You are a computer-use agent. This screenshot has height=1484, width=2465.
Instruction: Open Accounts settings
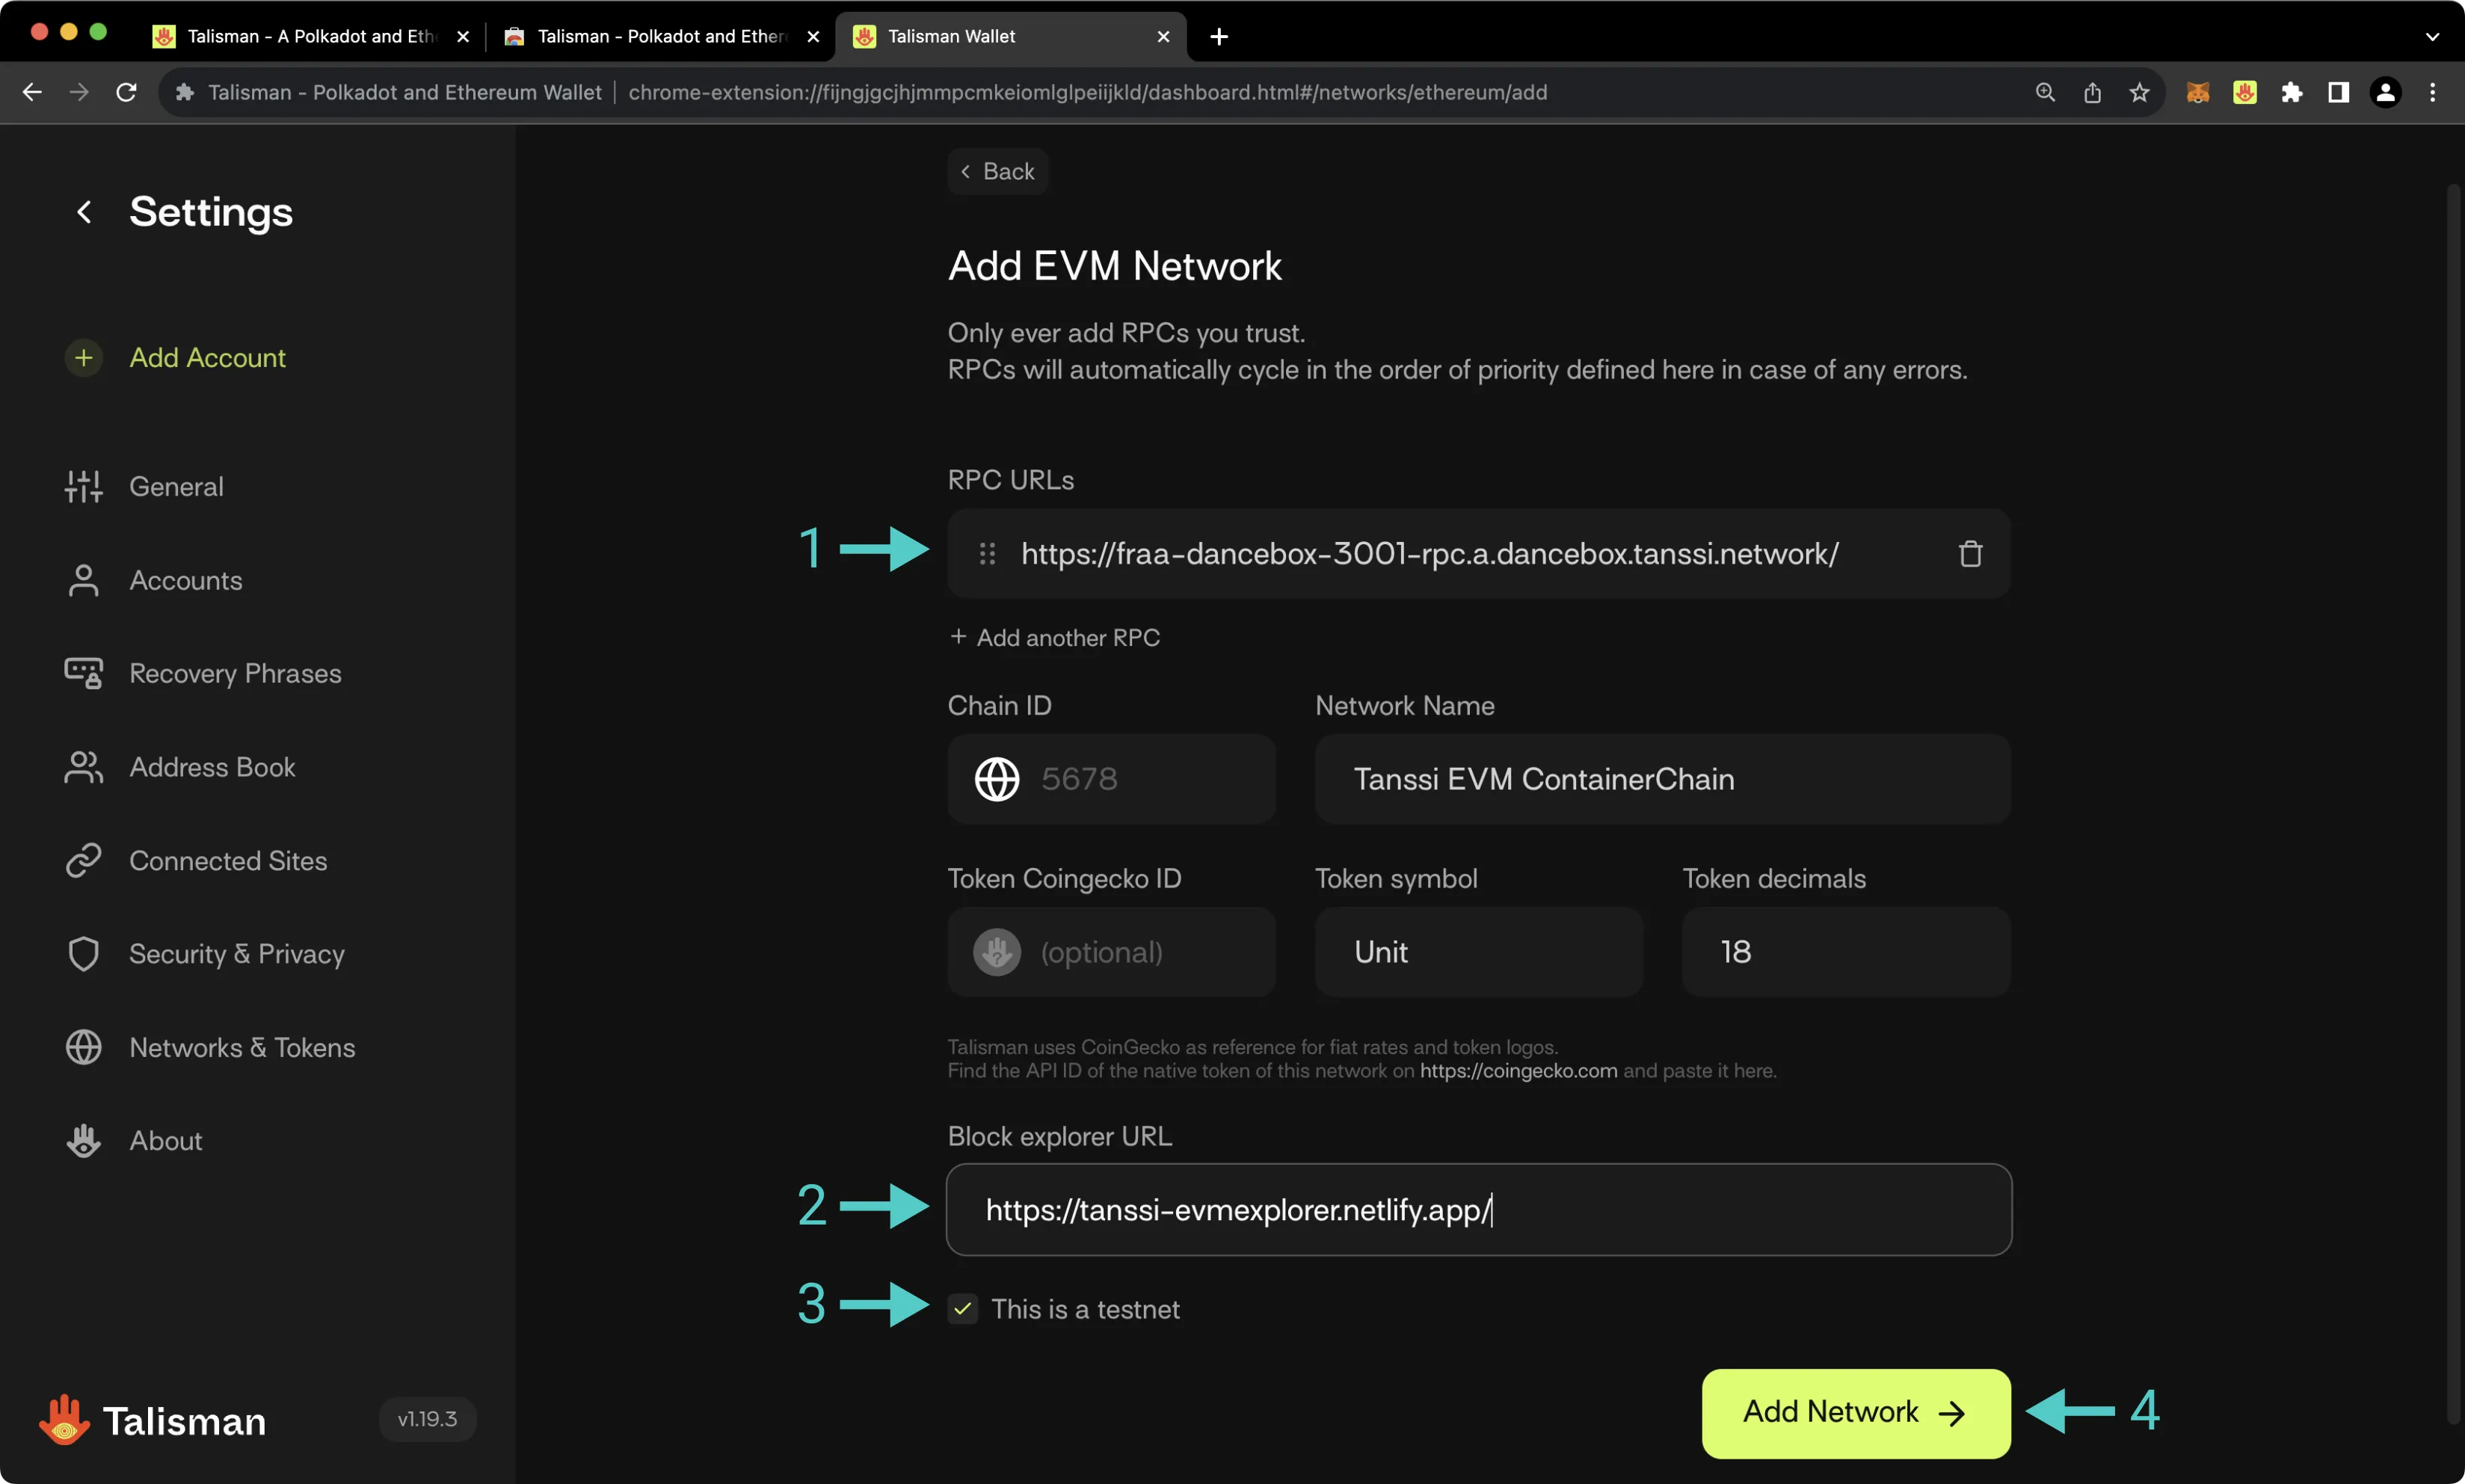tap(186, 581)
